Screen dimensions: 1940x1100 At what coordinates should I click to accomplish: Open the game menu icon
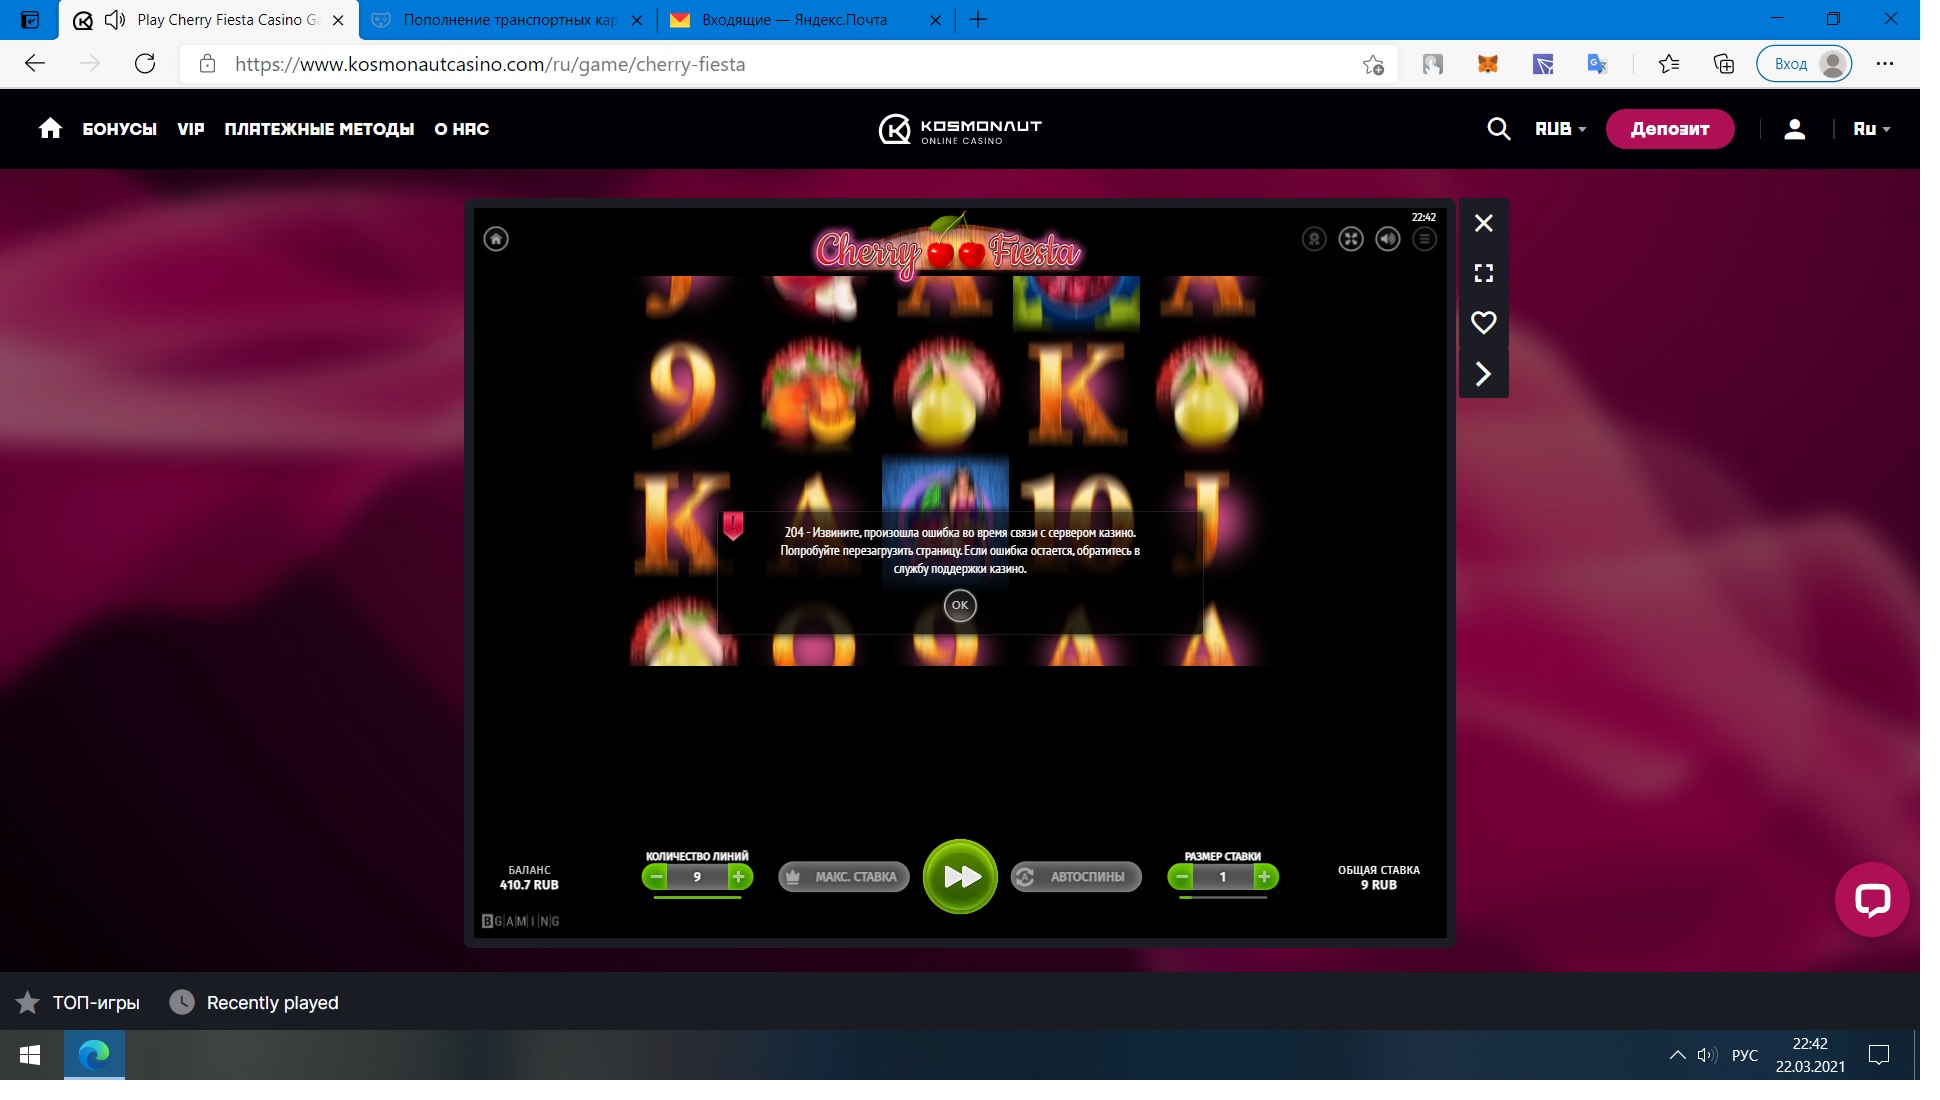(1424, 239)
